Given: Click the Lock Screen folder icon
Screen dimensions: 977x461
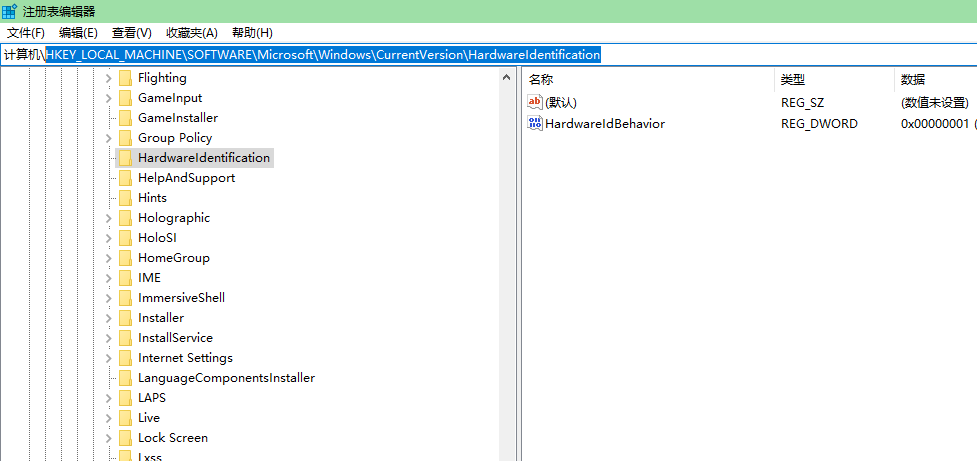Looking at the screenshot, I should [x=125, y=438].
